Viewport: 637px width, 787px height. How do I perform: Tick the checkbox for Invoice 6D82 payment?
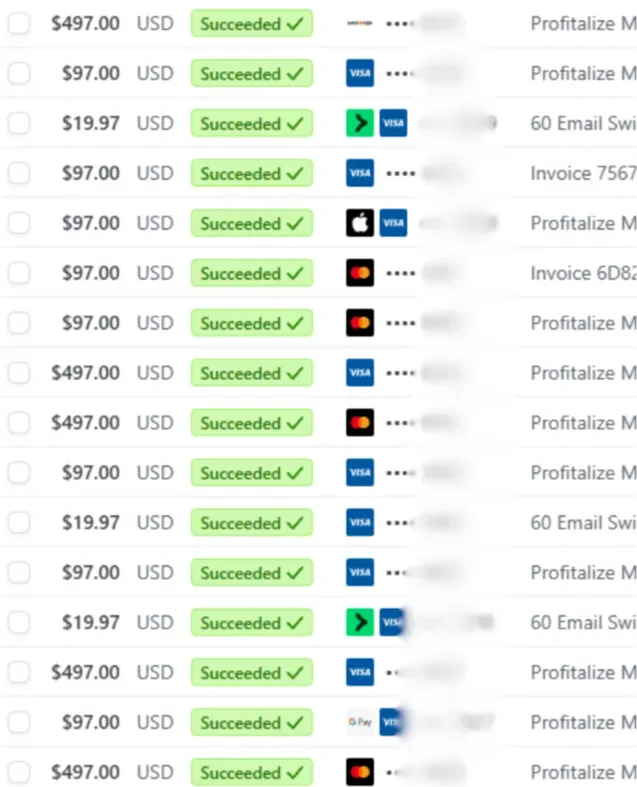pyautogui.click(x=19, y=273)
